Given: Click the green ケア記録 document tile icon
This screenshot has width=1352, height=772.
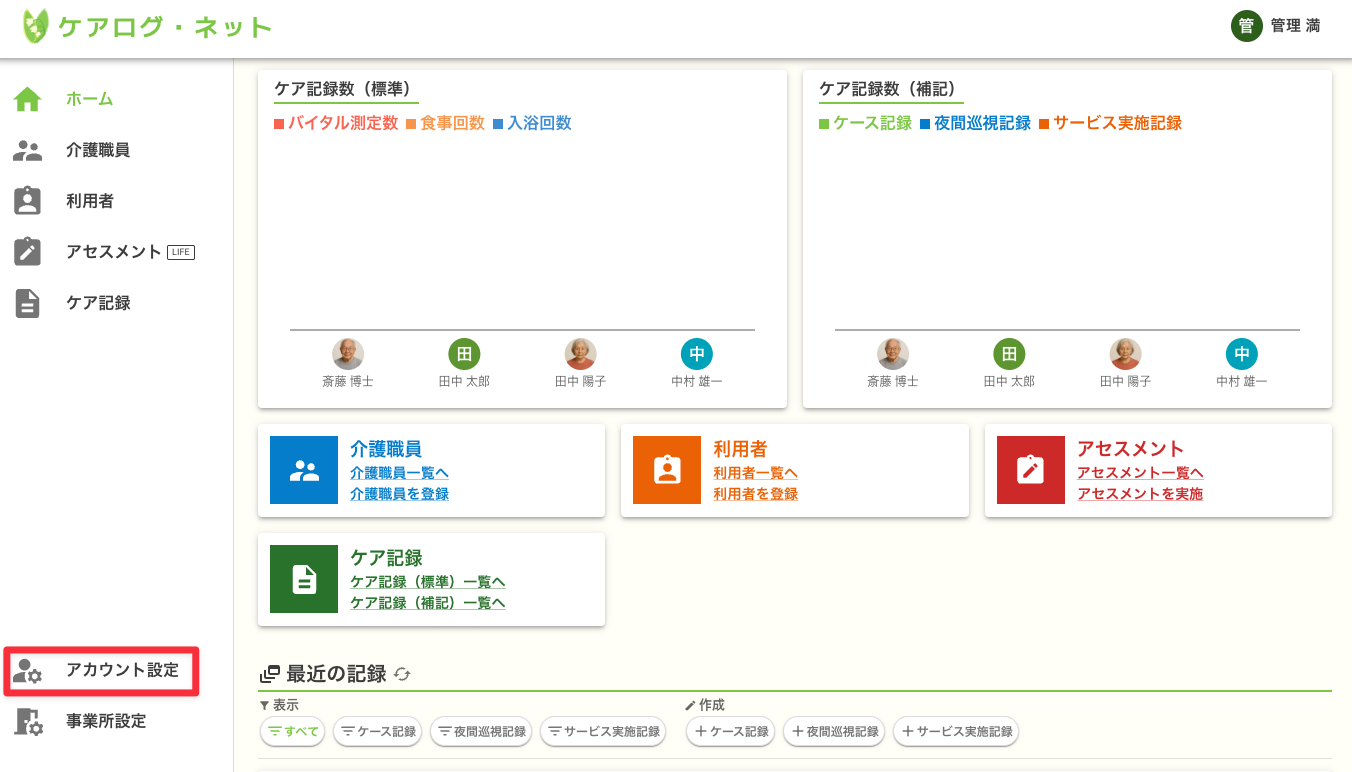Looking at the screenshot, I should 304,579.
